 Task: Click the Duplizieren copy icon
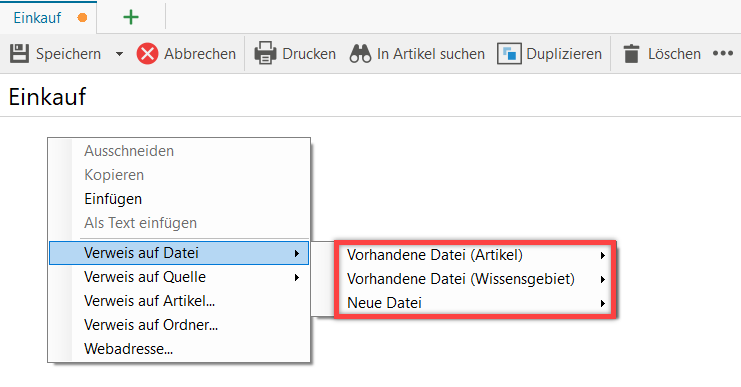coord(509,53)
